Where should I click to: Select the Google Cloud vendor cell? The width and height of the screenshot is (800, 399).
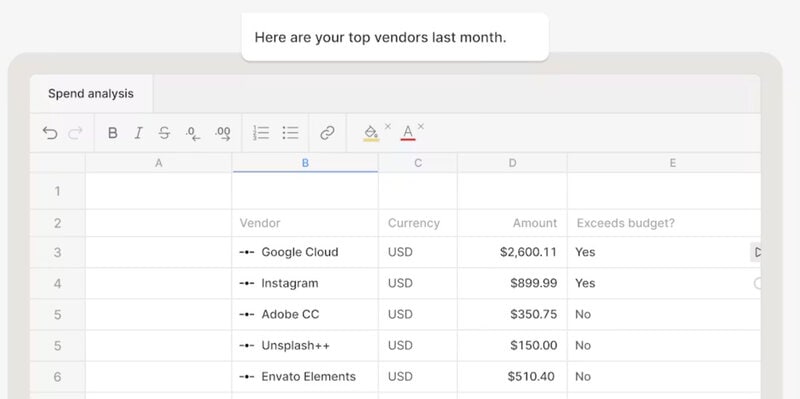tap(305, 252)
